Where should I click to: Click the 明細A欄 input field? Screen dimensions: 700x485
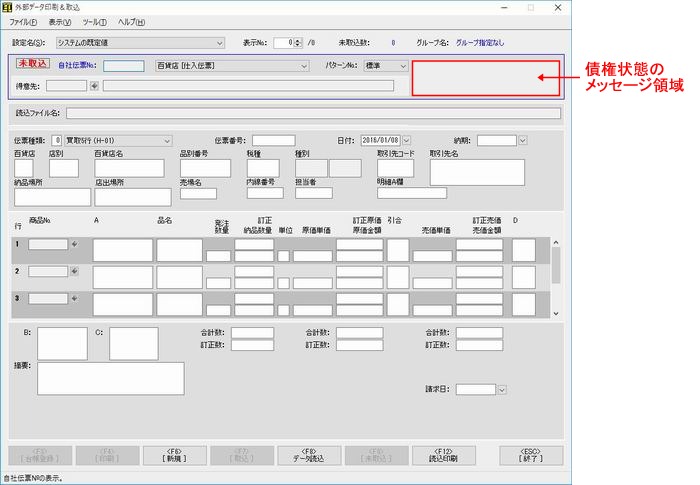point(412,193)
